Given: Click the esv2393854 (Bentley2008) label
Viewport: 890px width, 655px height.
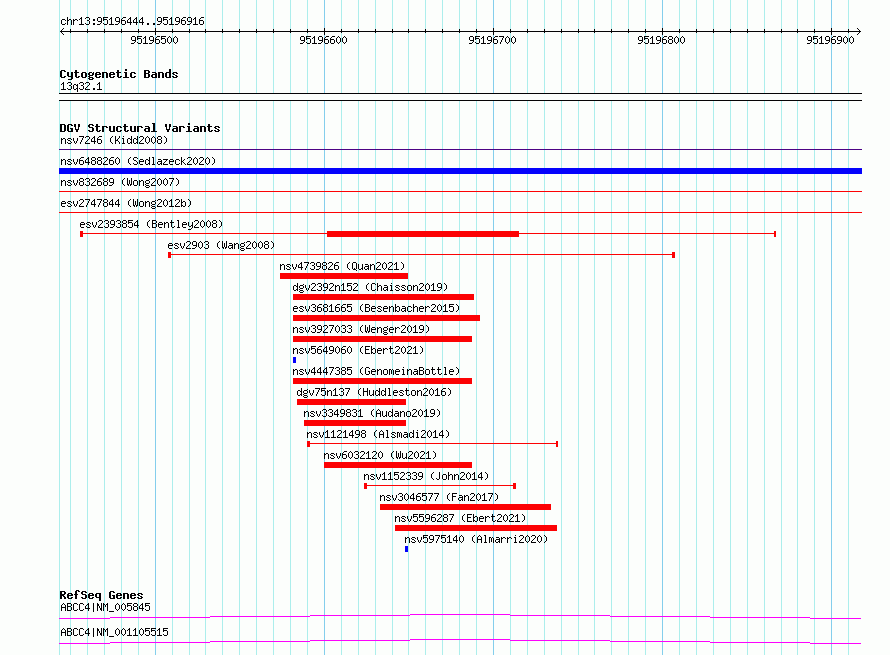Looking at the screenshot, I should pyautogui.click(x=151, y=224).
